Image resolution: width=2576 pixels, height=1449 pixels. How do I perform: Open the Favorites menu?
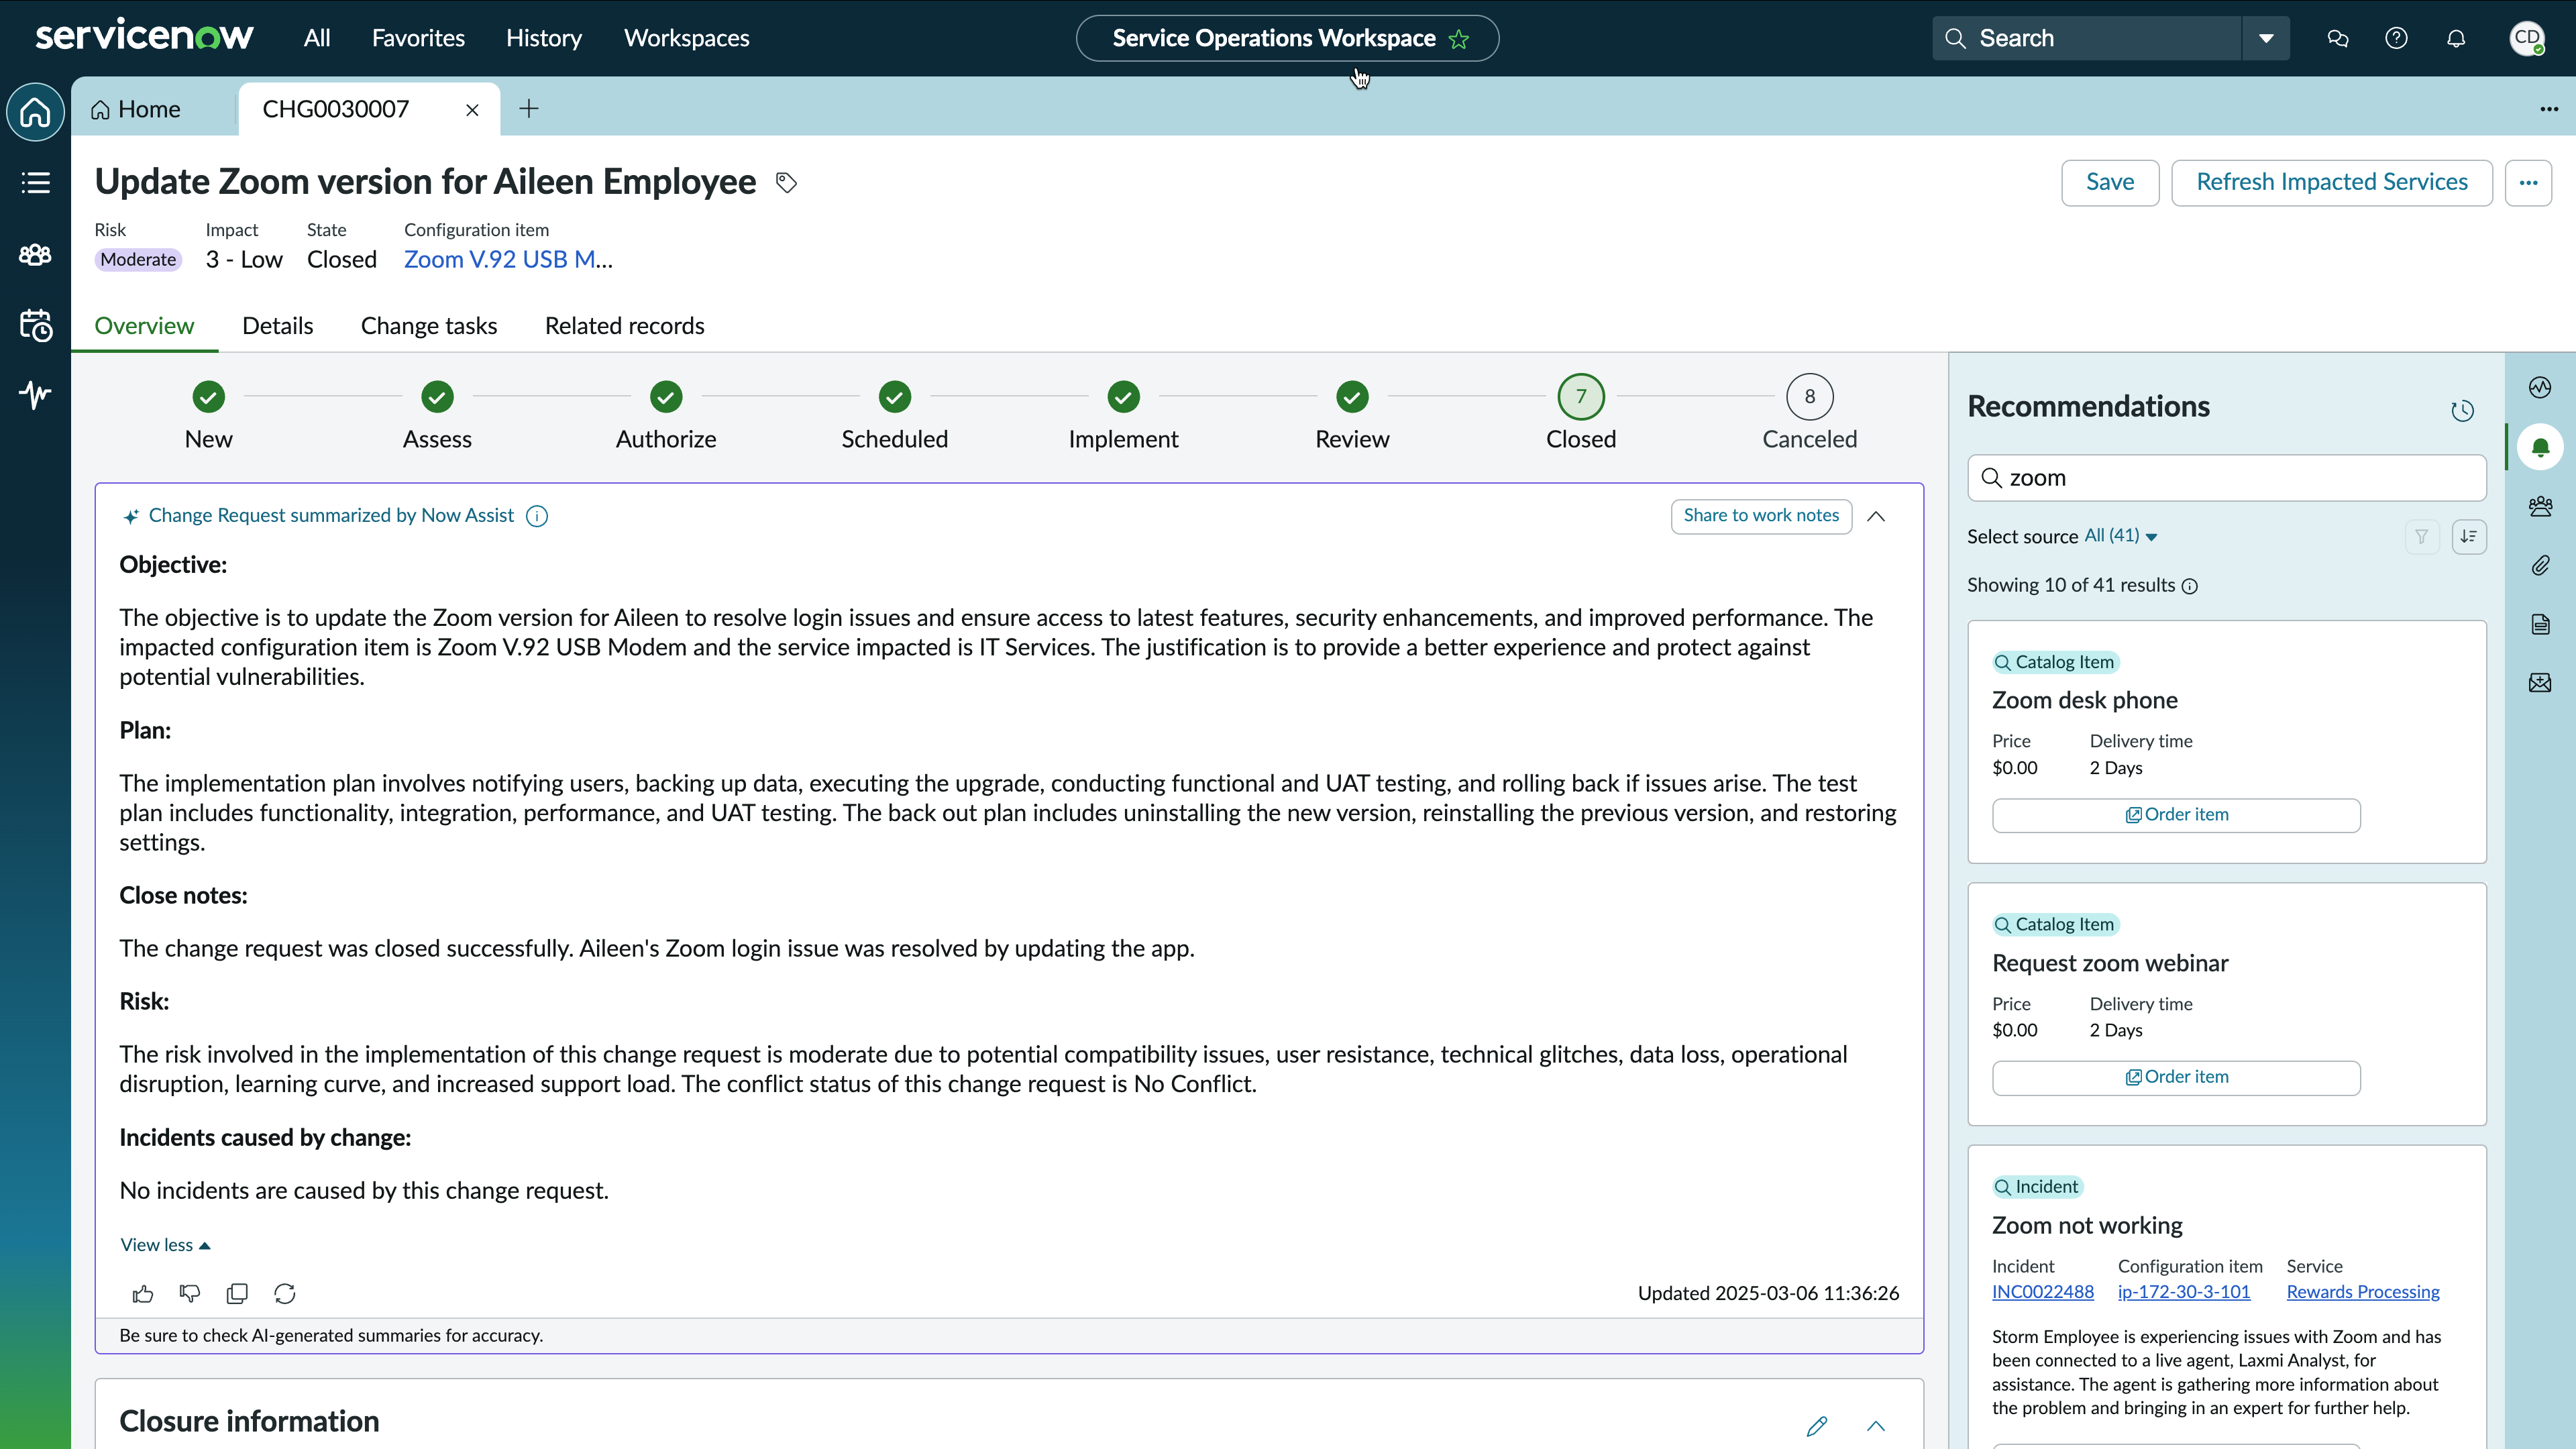(x=418, y=38)
